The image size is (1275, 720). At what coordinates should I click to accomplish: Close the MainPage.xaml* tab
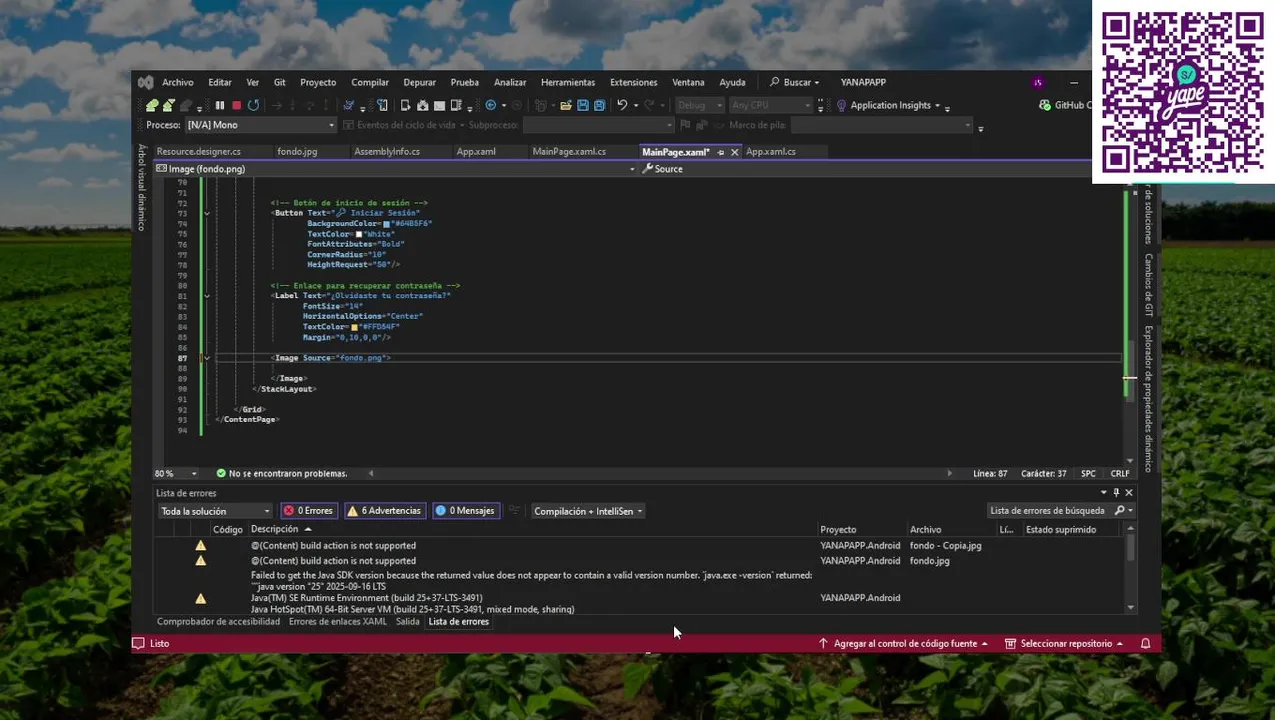734,152
